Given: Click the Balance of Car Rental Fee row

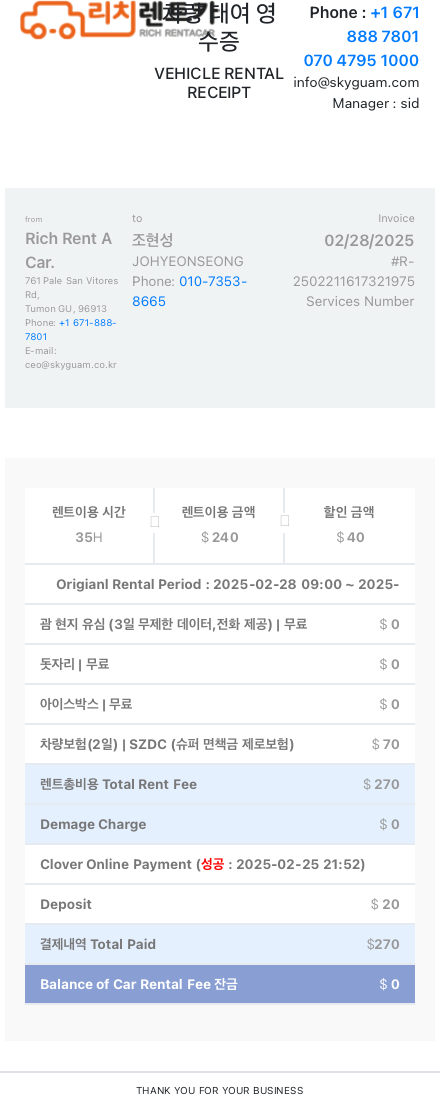Looking at the screenshot, I should point(220,984).
